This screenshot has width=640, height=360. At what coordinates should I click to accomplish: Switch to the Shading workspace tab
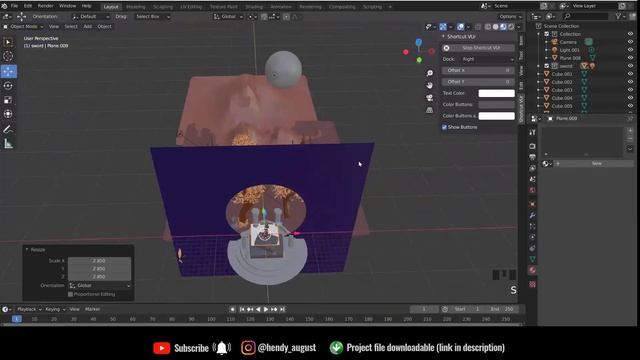254,7
